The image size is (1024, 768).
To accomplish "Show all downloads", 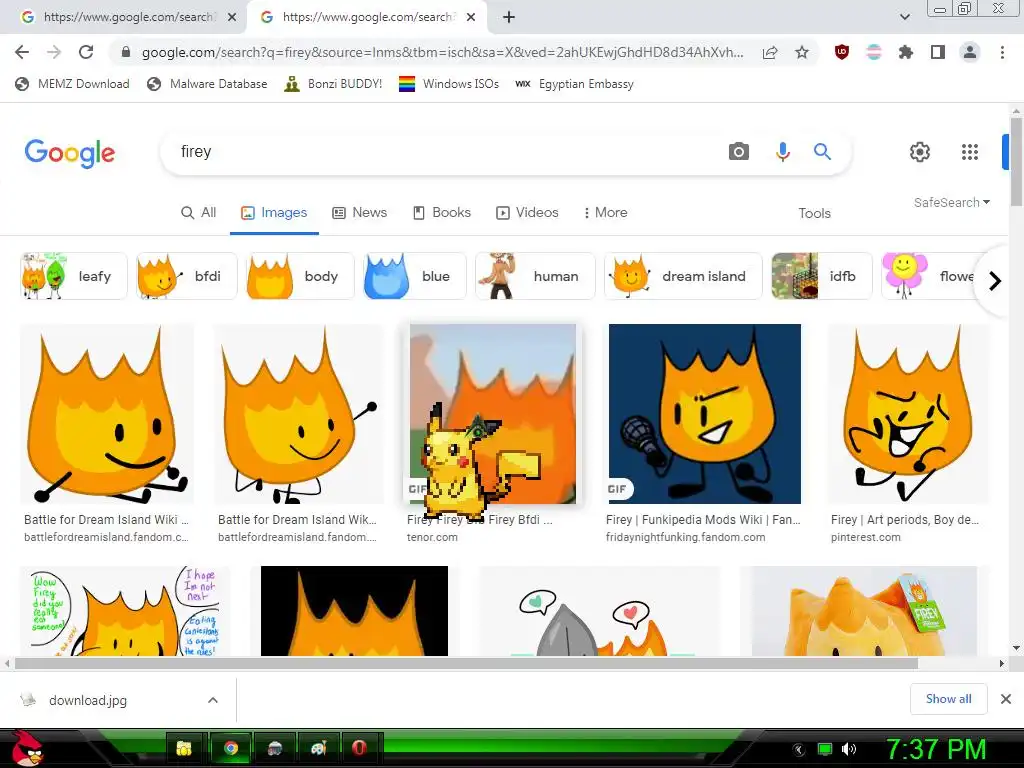I will click(948, 699).
